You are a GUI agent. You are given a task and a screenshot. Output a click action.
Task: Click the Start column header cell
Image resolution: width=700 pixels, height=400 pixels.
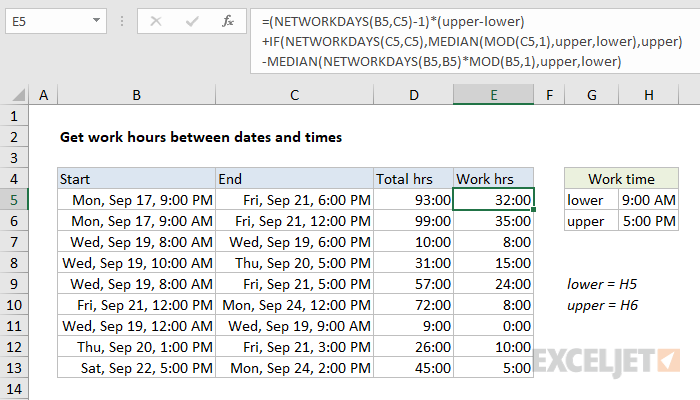tap(136, 179)
